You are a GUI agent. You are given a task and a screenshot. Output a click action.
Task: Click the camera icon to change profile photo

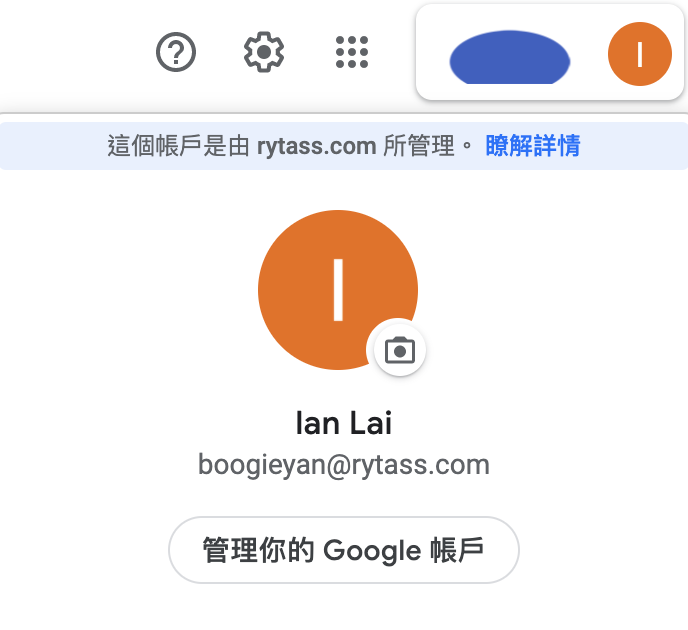pos(400,350)
